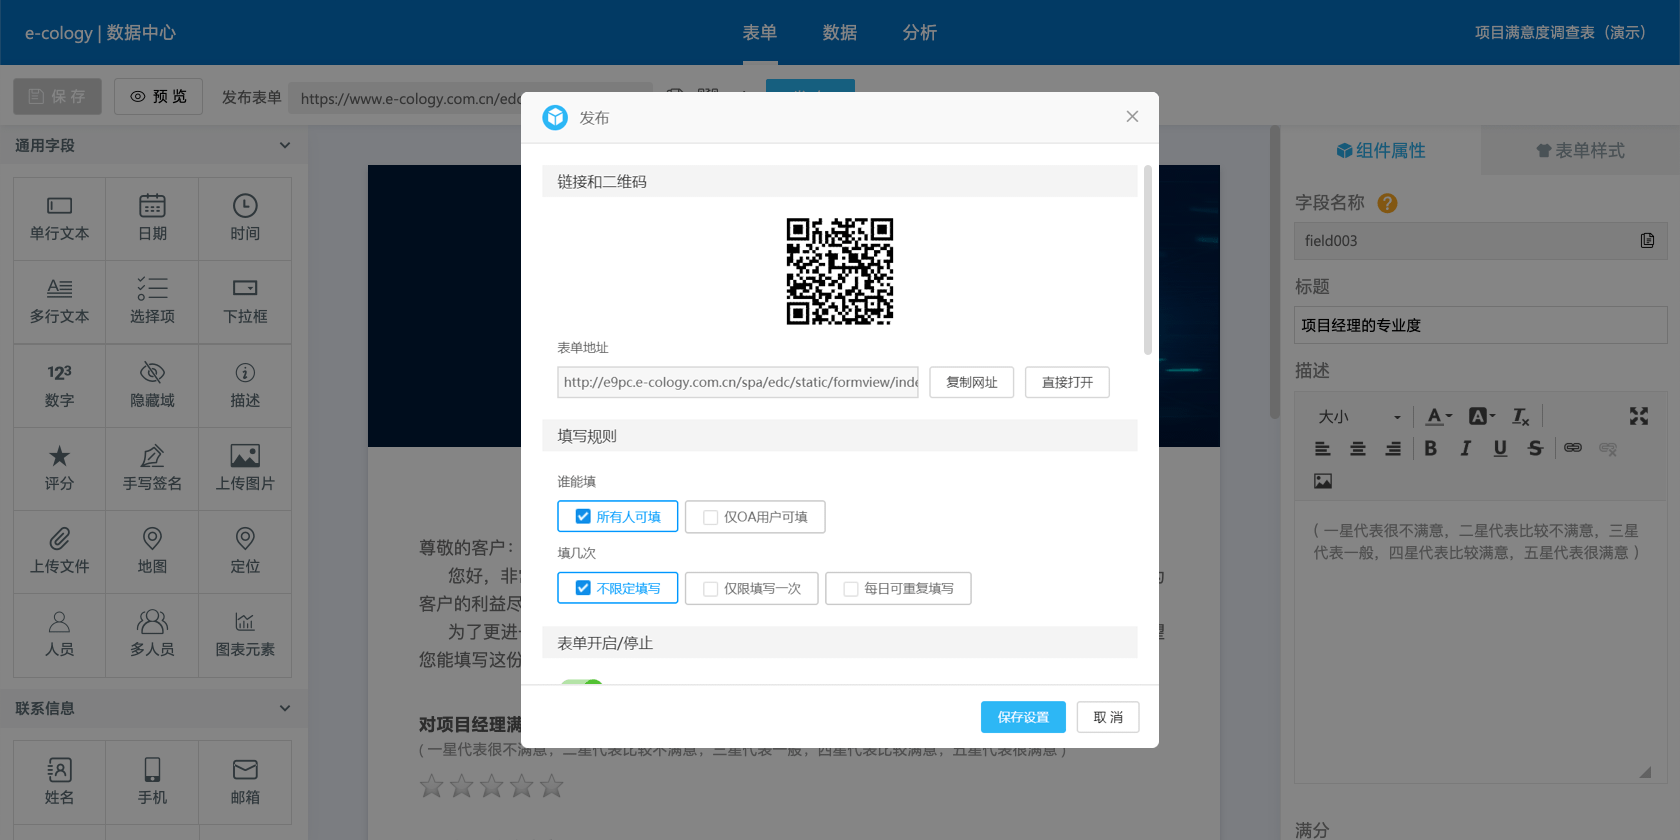Expand description editor to fullscreen

point(1639,416)
